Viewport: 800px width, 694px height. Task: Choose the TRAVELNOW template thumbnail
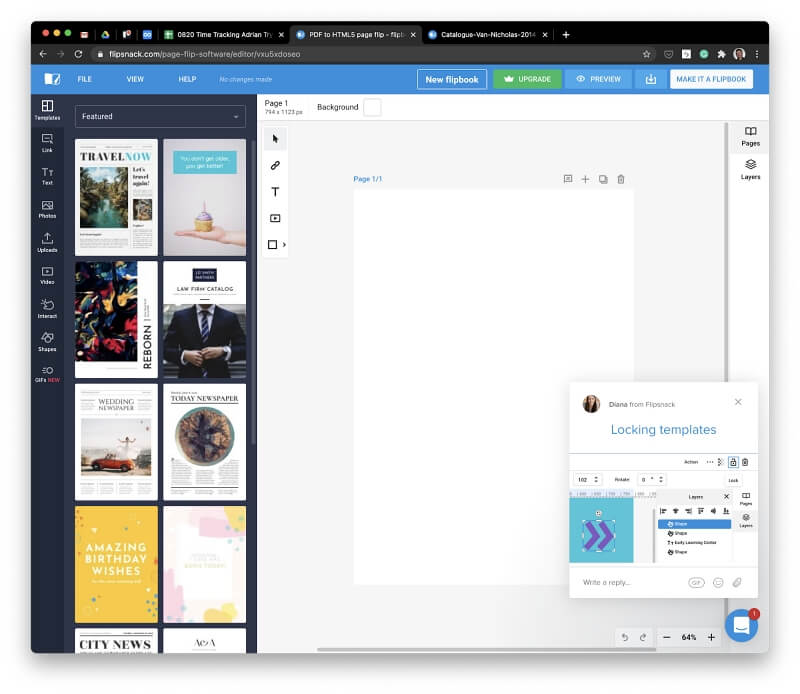pyautogui.click(x=116, y=197)
